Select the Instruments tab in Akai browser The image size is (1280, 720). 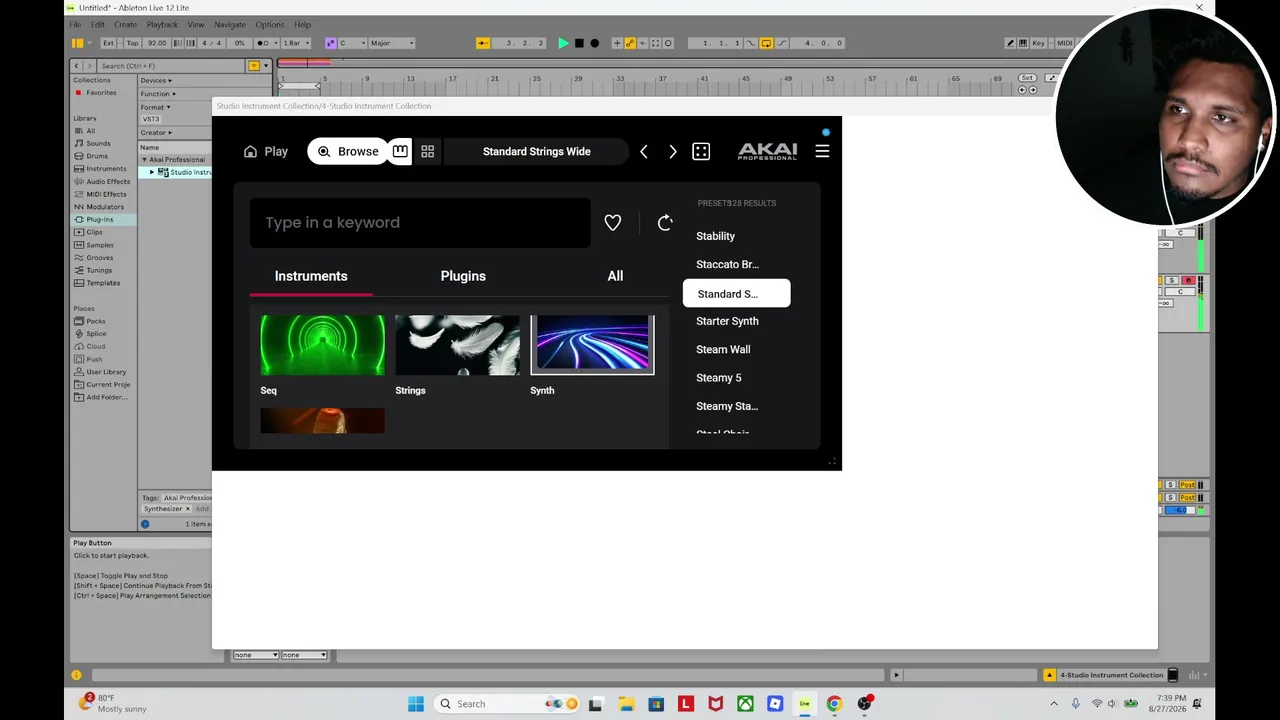tap(311, 276)
